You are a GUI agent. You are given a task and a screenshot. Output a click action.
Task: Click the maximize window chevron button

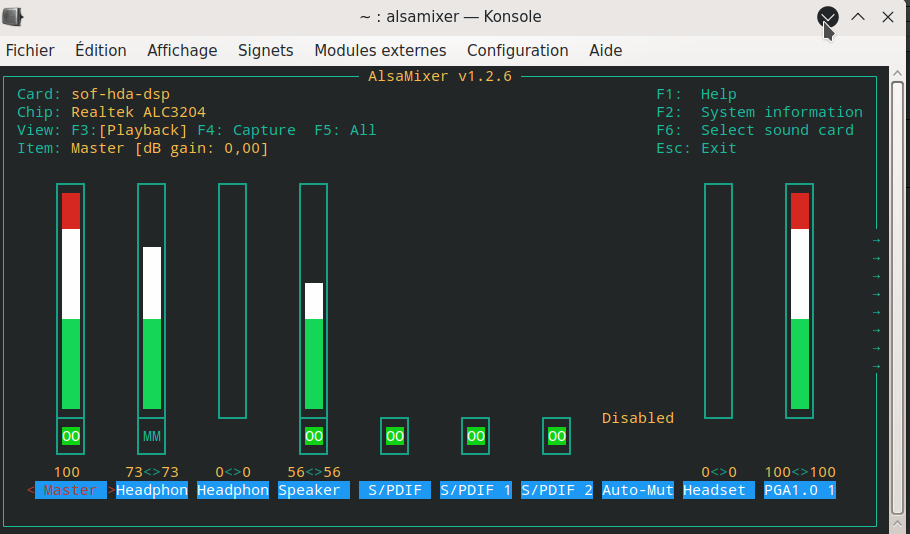coord(858,17)
